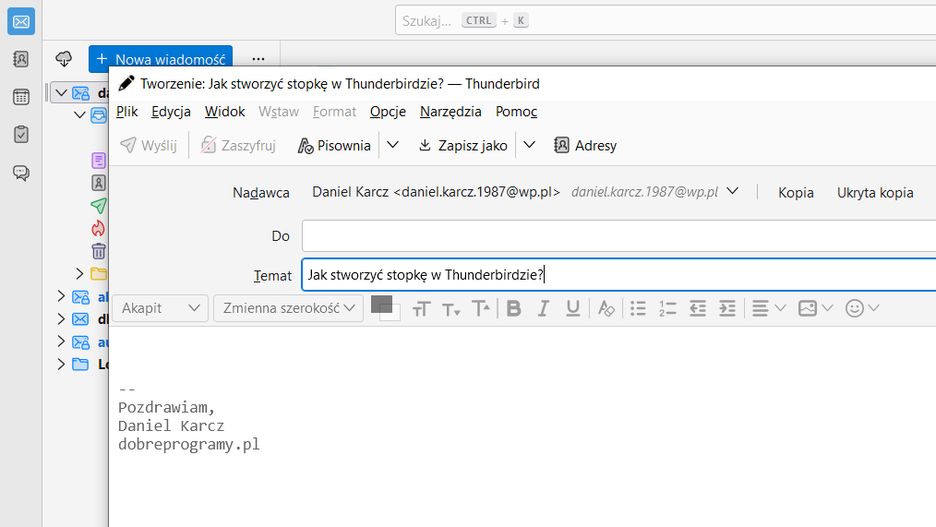
Task: Expand the account starting with 'au'
Action: [x=61, y=341]
